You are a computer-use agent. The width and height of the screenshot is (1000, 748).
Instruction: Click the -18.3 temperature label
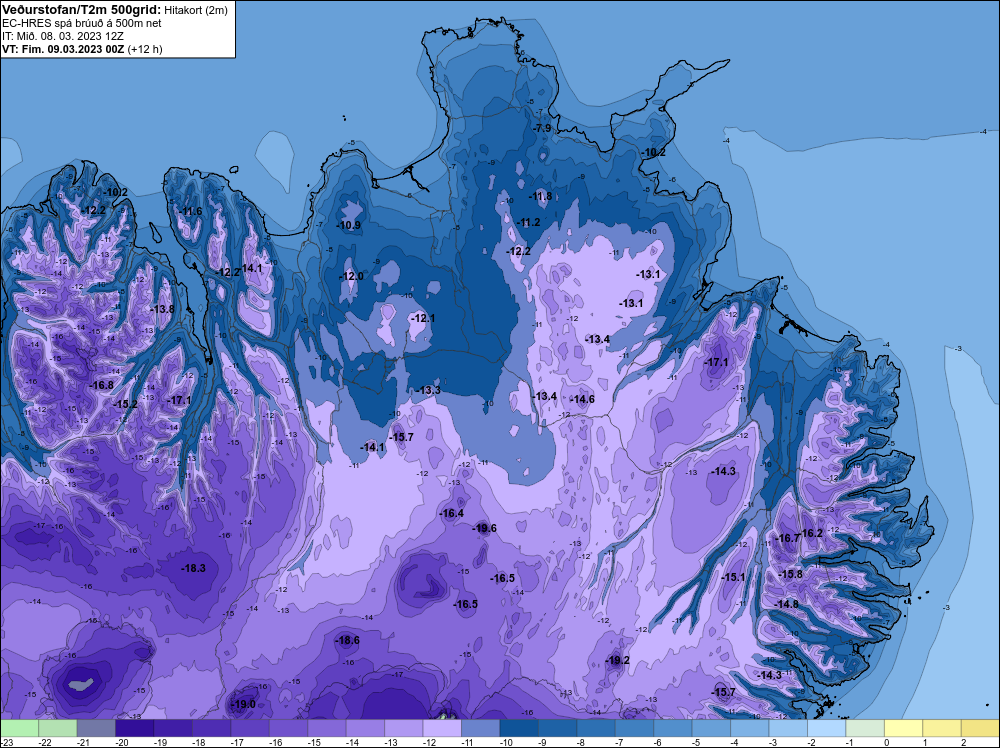click(x=193, y=568)
